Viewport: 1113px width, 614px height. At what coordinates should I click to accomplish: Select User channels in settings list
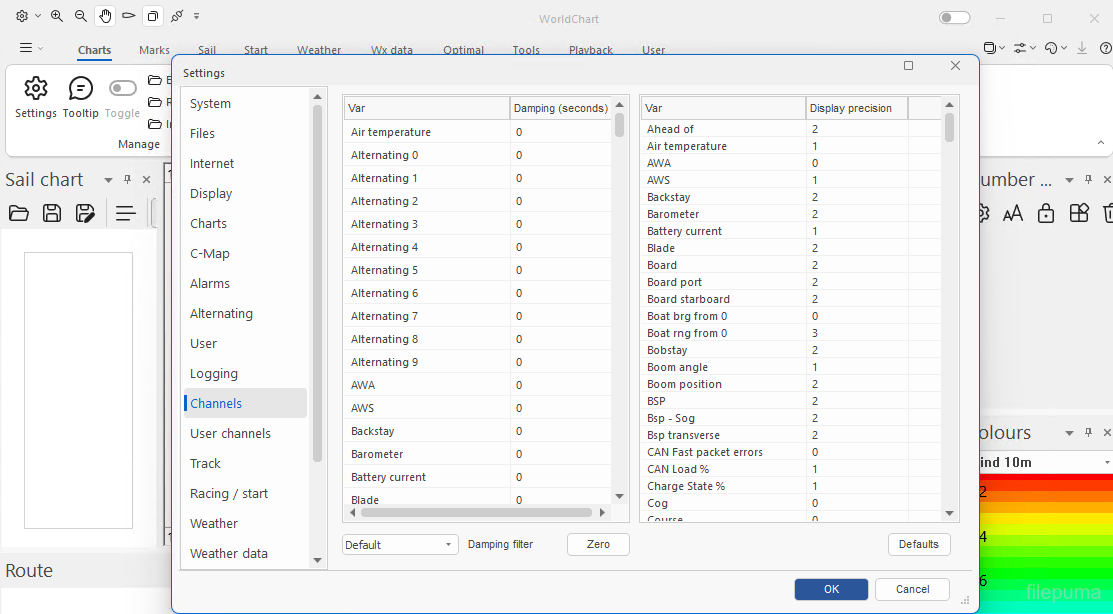(x=230, y=433)
